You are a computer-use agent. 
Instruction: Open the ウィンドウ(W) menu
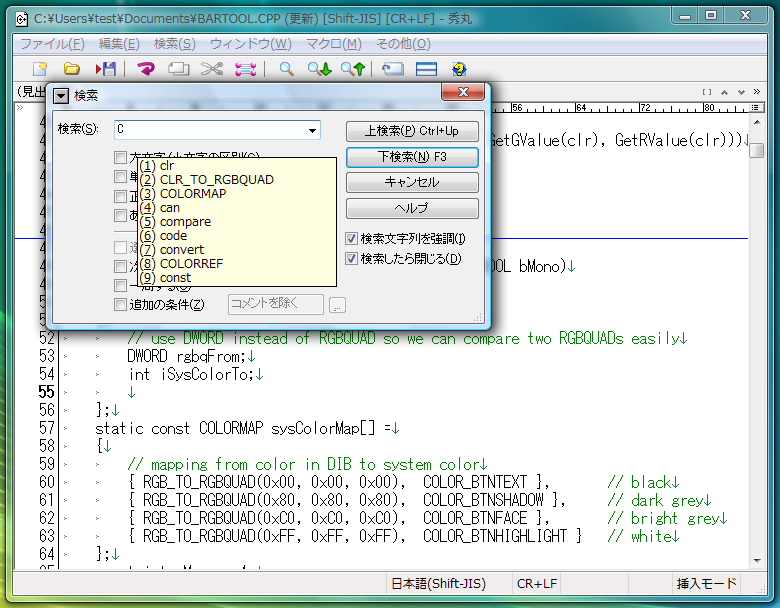(251, 44)
